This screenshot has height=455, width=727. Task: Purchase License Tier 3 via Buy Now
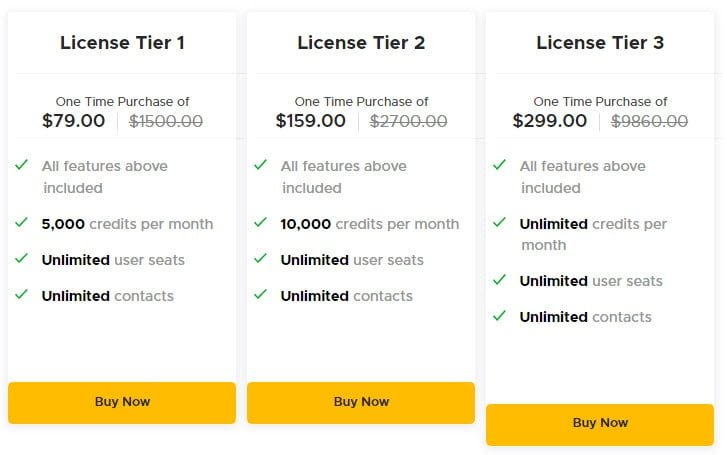(x=600, y=423)
